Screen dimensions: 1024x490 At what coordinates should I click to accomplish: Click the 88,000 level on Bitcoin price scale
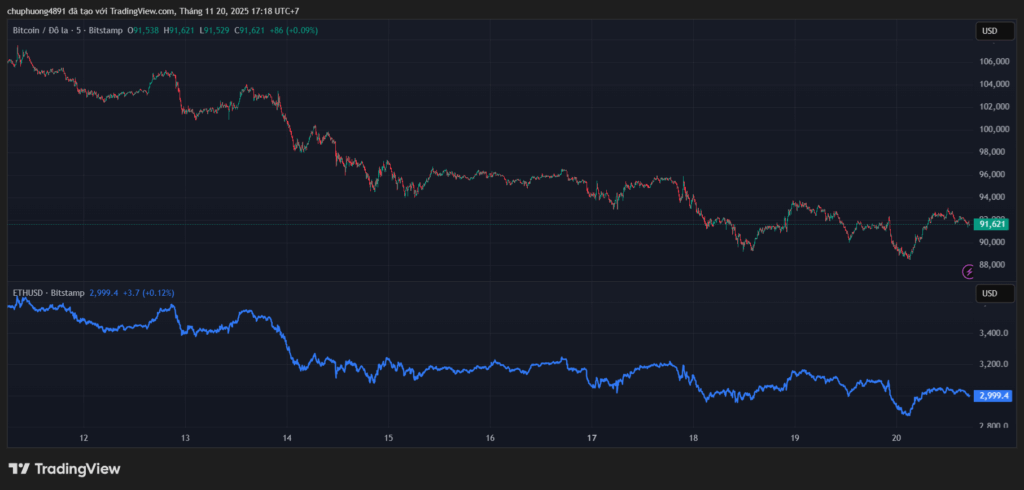pyautogui.click(x=993, y=265)
